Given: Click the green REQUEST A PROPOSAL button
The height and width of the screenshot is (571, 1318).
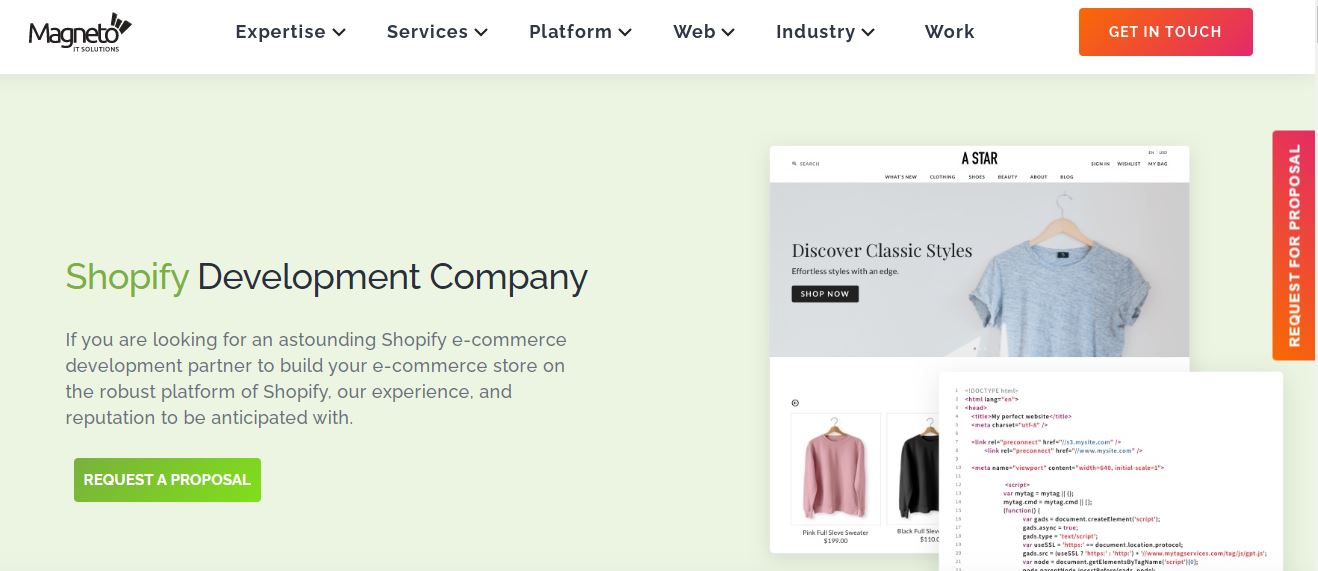Looking at the screenshot, I should 167,480.
